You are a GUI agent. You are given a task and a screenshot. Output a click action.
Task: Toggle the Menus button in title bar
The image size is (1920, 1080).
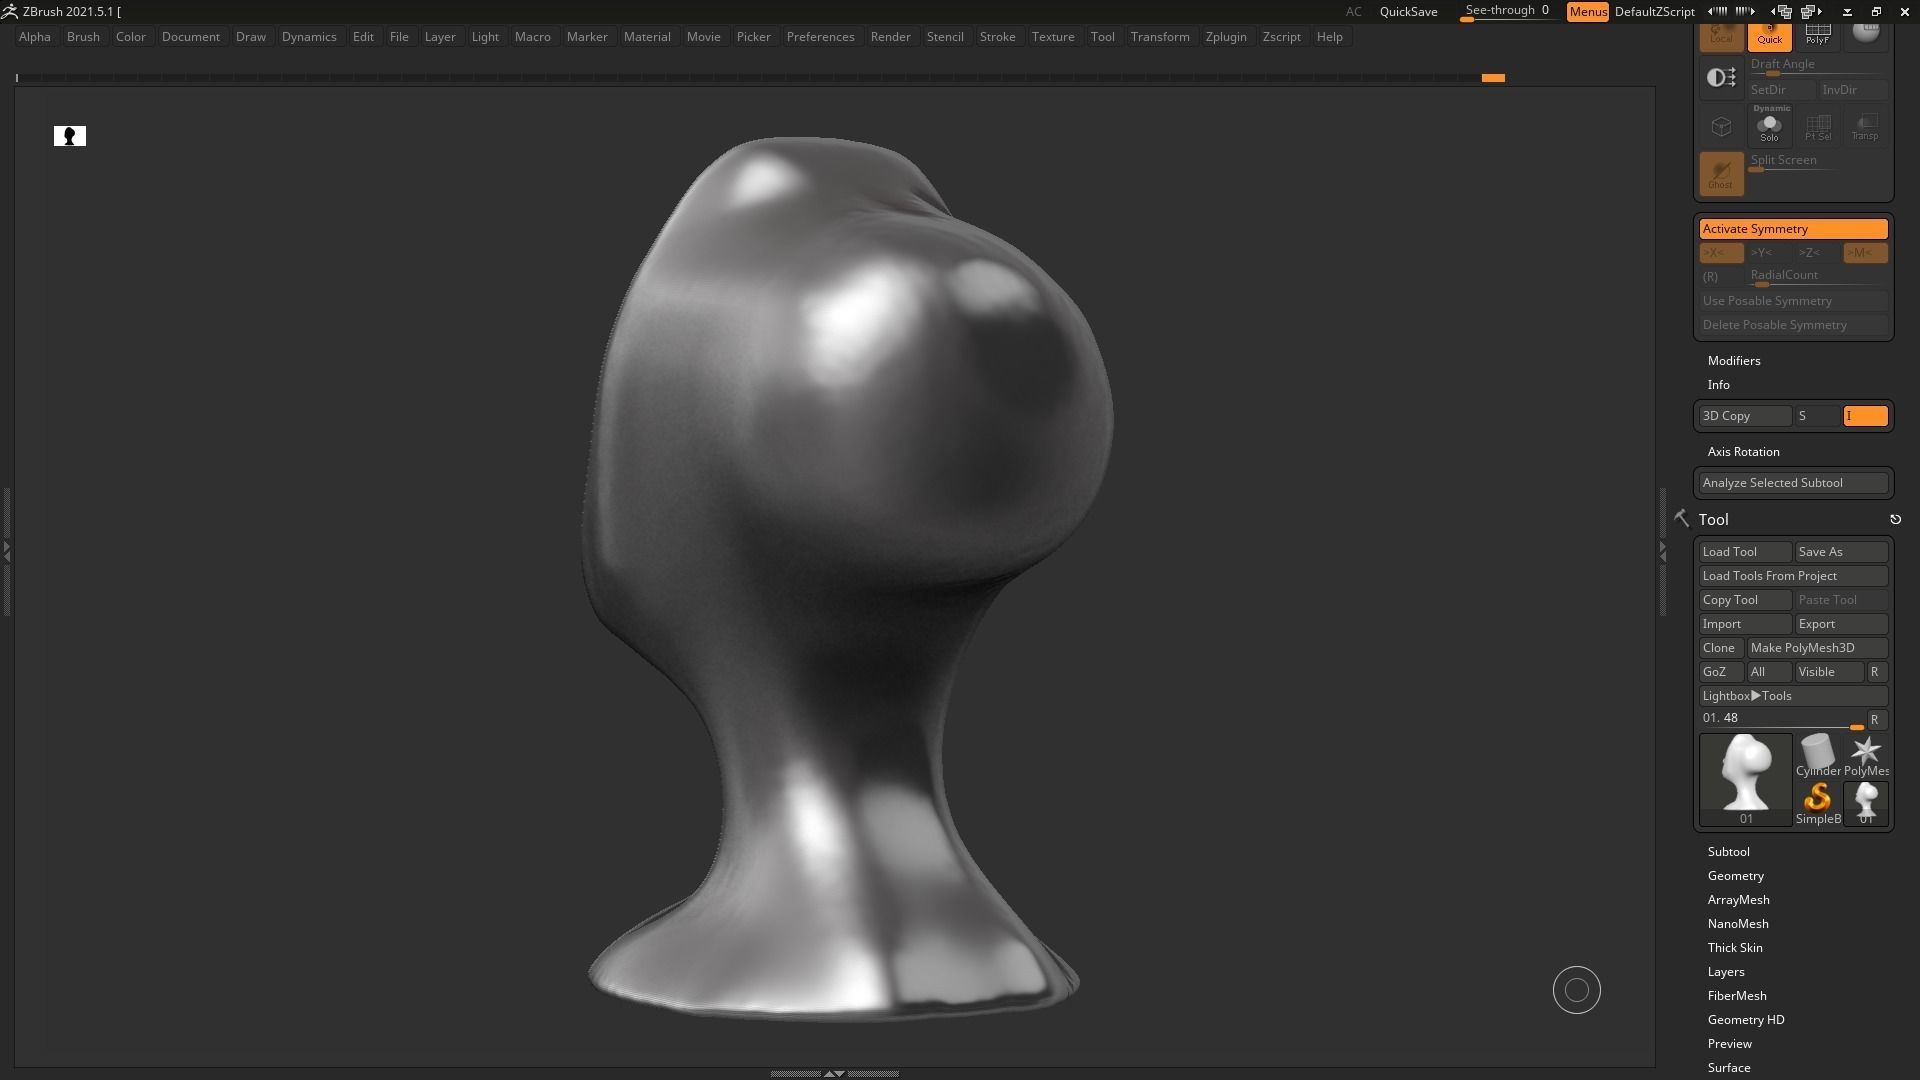(x=1588, y=11)
